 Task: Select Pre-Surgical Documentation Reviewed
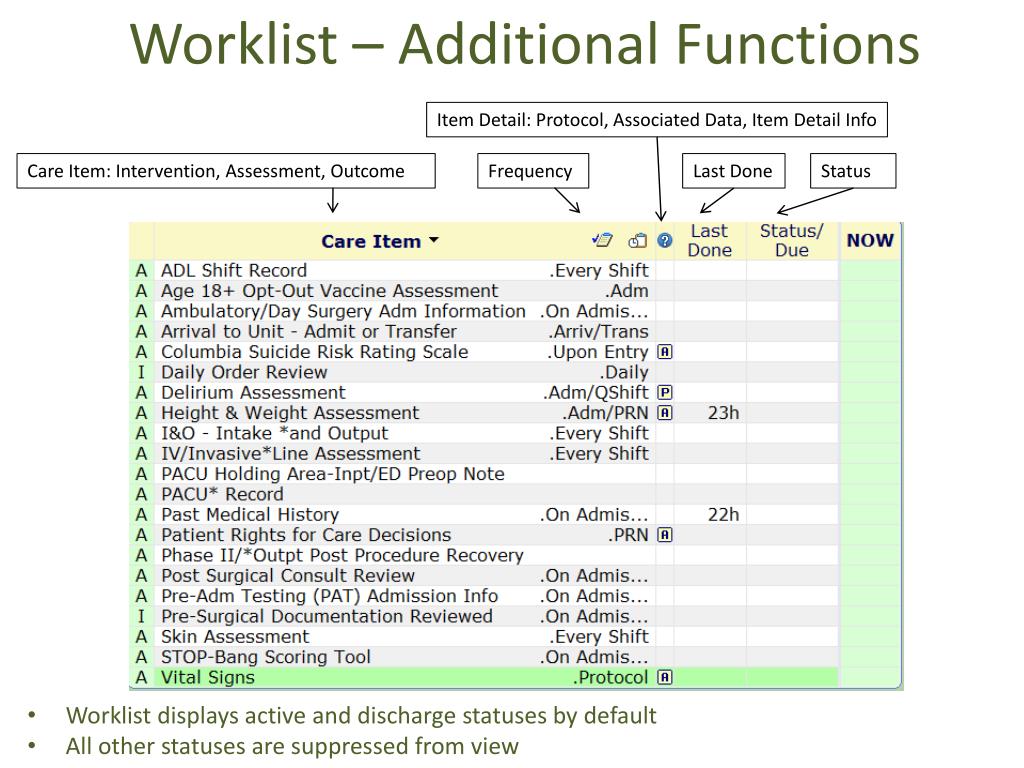tap(327, 616)
